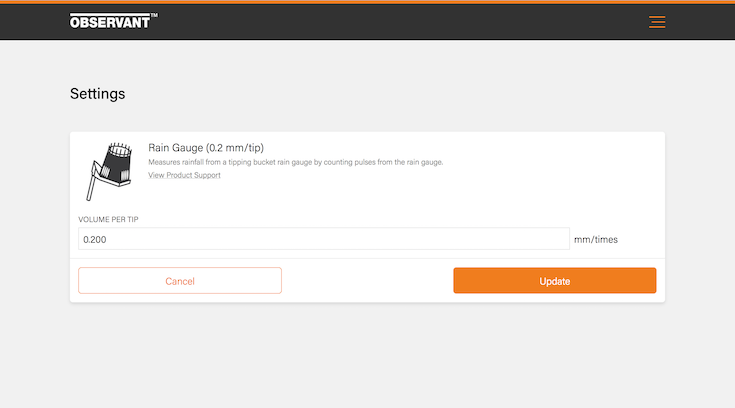Click the gray page background below the card
The width and height of the screenshot is (735, 408).
(367, 355)
